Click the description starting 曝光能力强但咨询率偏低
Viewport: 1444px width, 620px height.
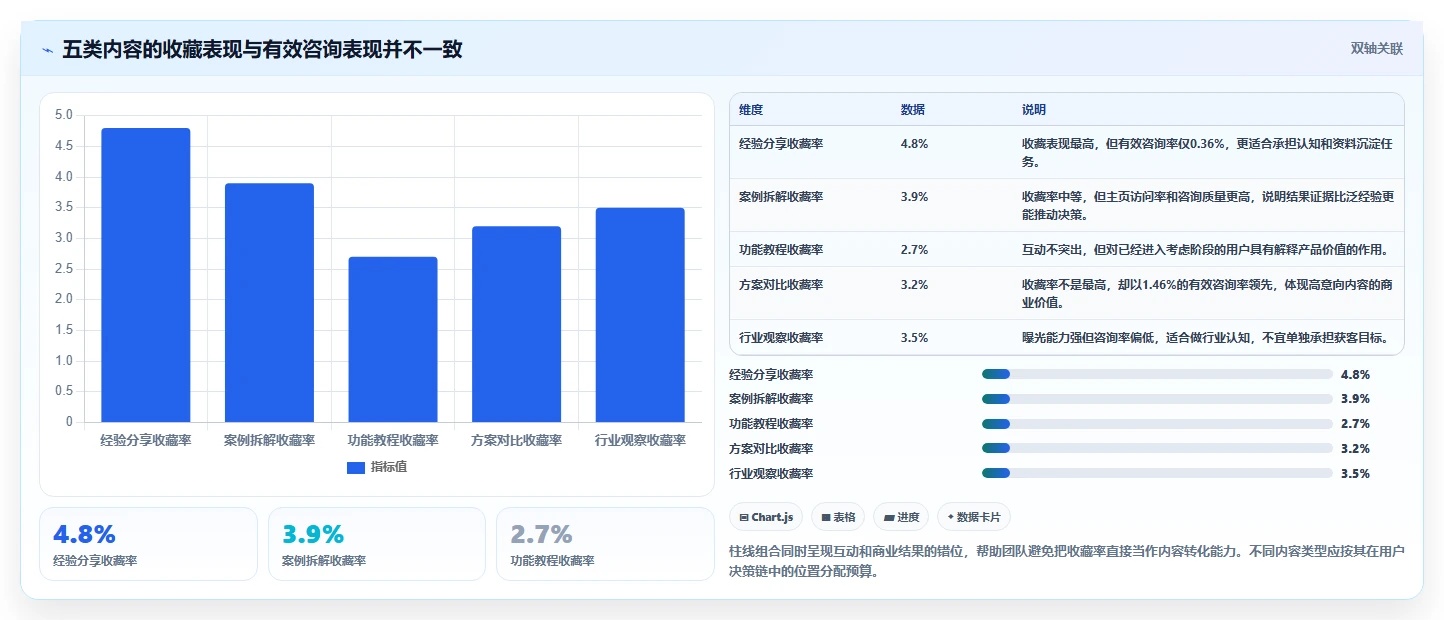pos(1206,338)
